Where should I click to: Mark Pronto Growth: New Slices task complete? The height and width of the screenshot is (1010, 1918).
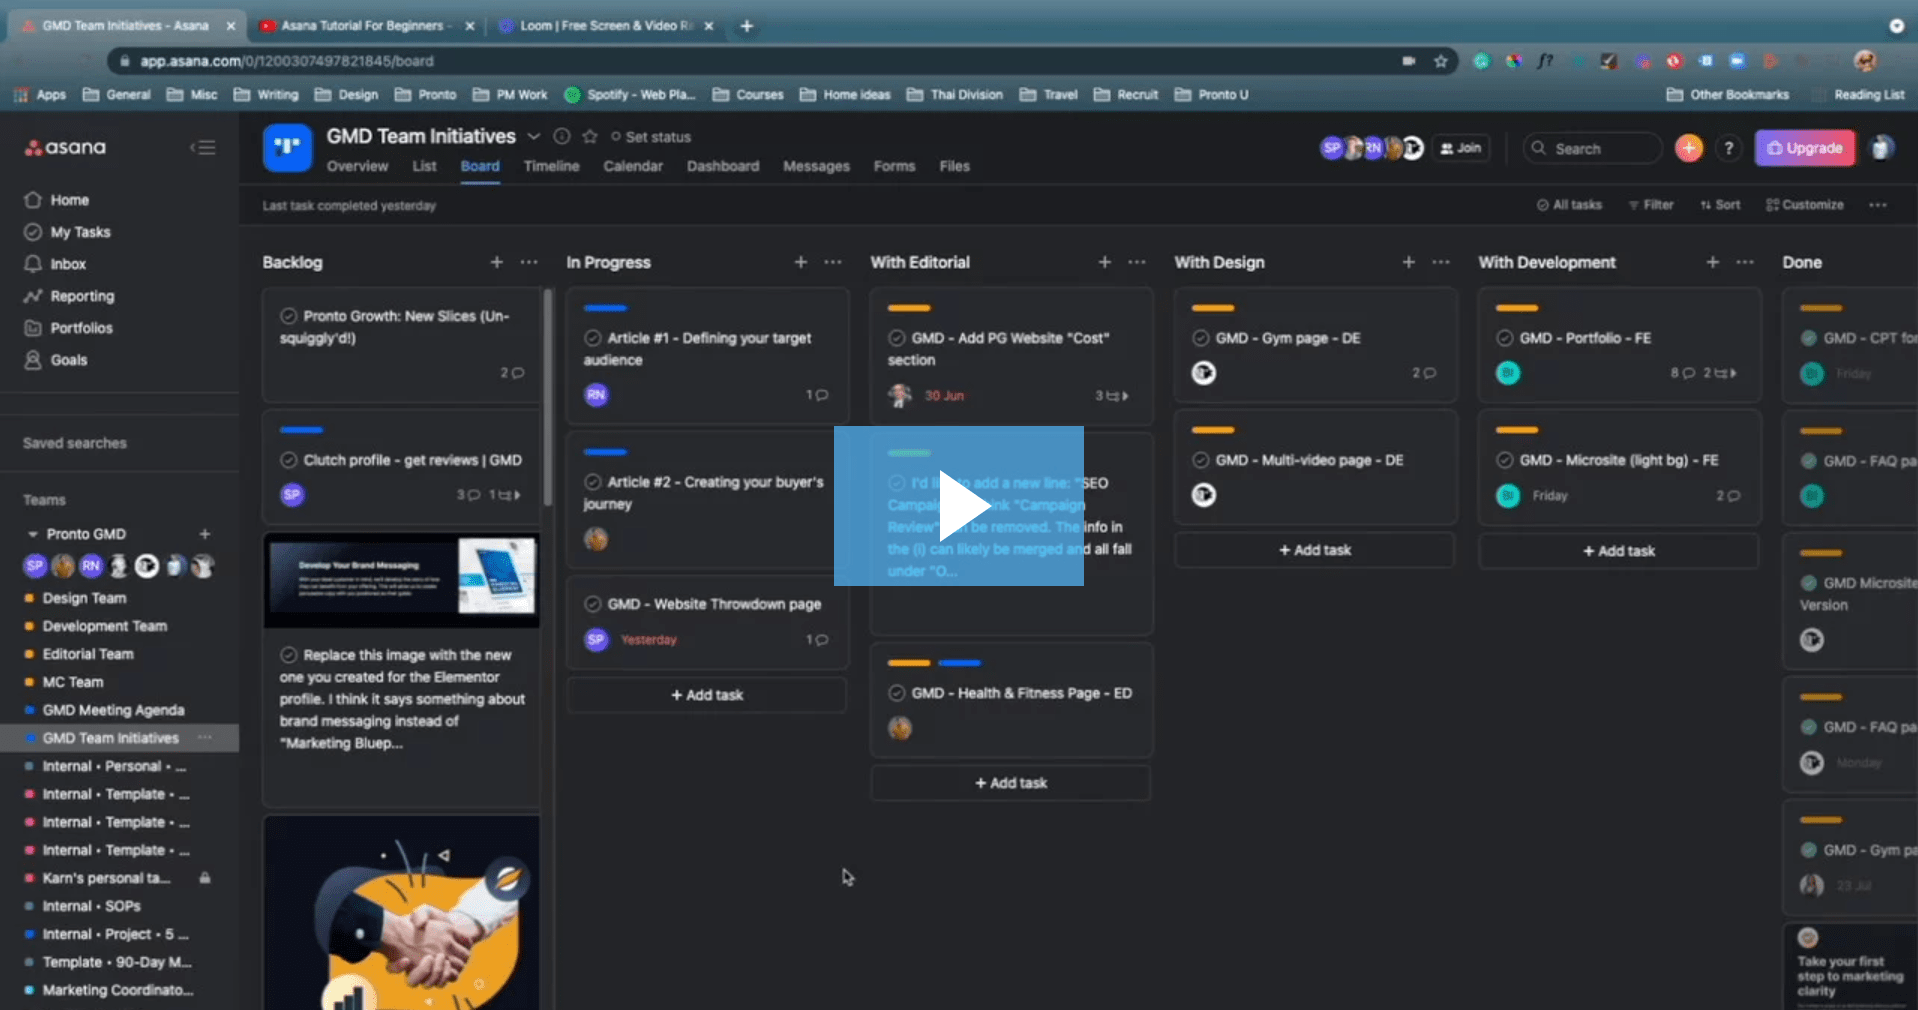coord(289,316)
